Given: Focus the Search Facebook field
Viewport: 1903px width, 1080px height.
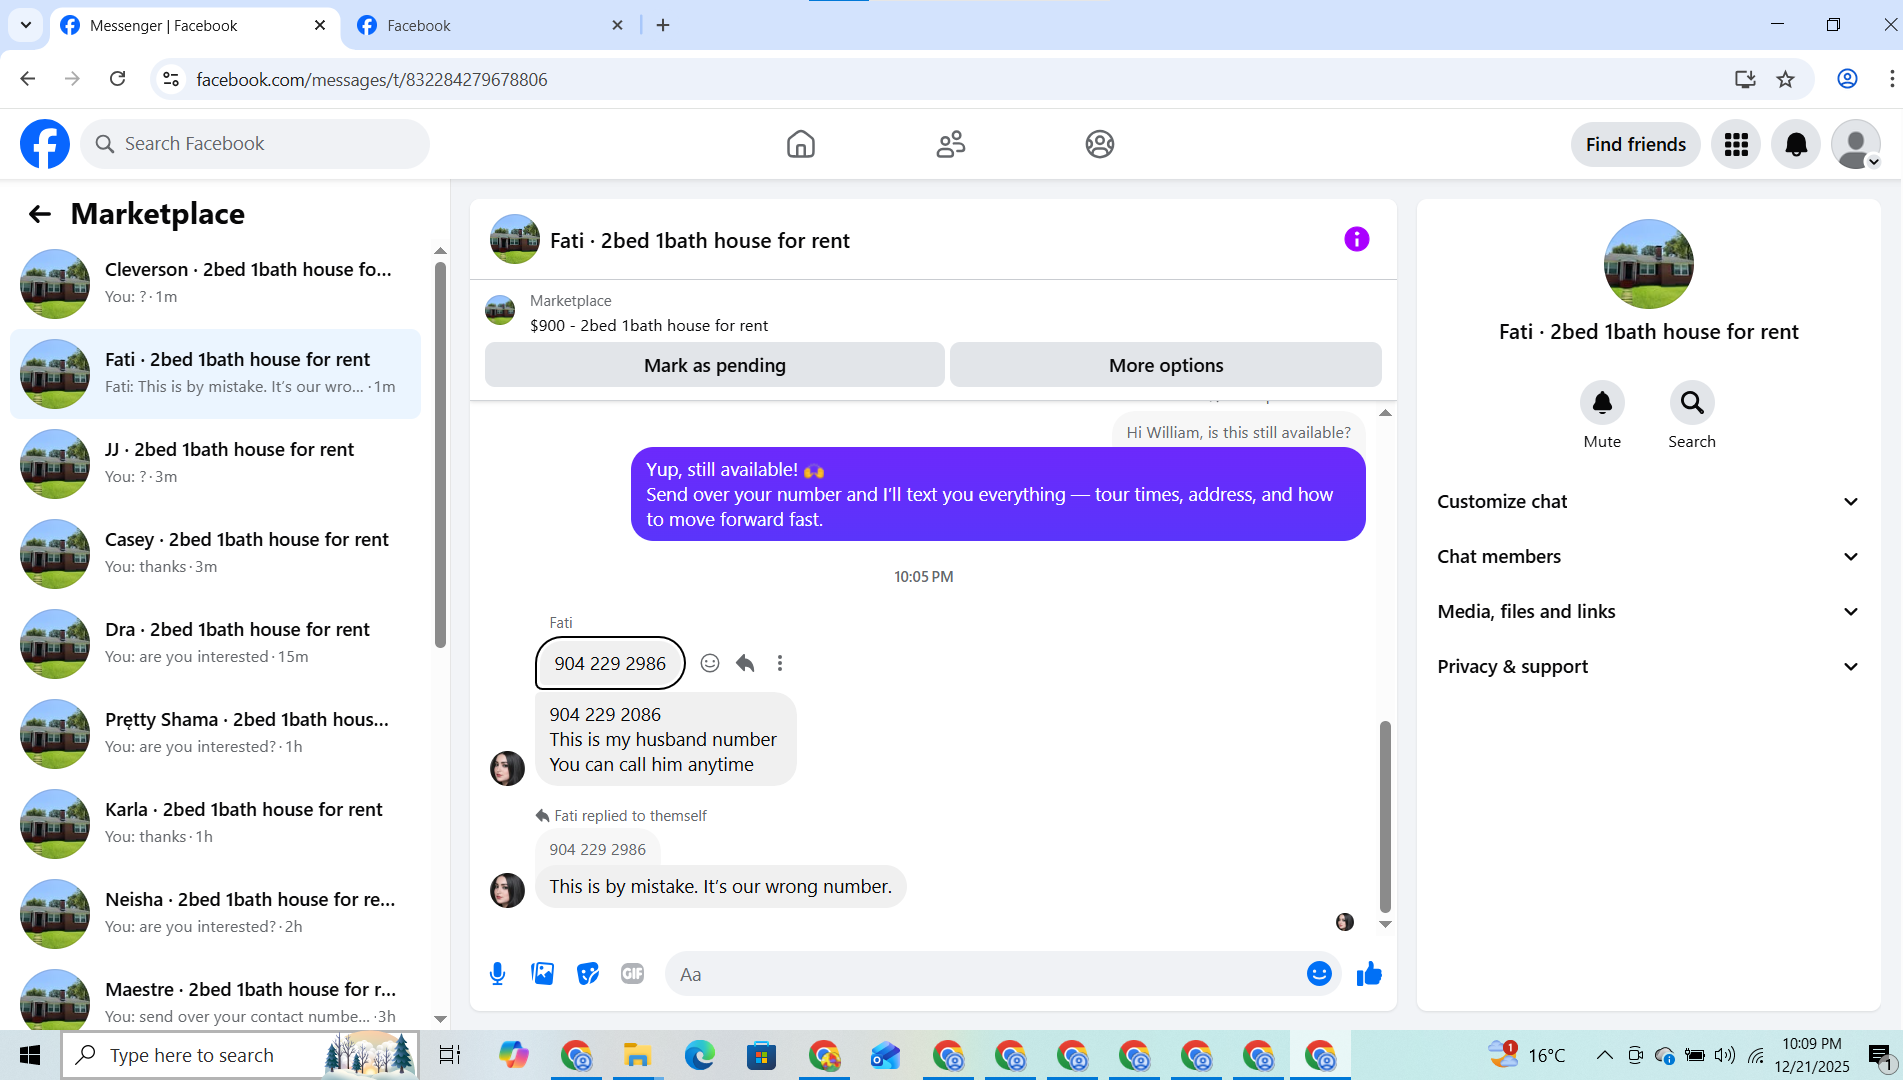Looking at the screenshot, I should pos(255,144).
